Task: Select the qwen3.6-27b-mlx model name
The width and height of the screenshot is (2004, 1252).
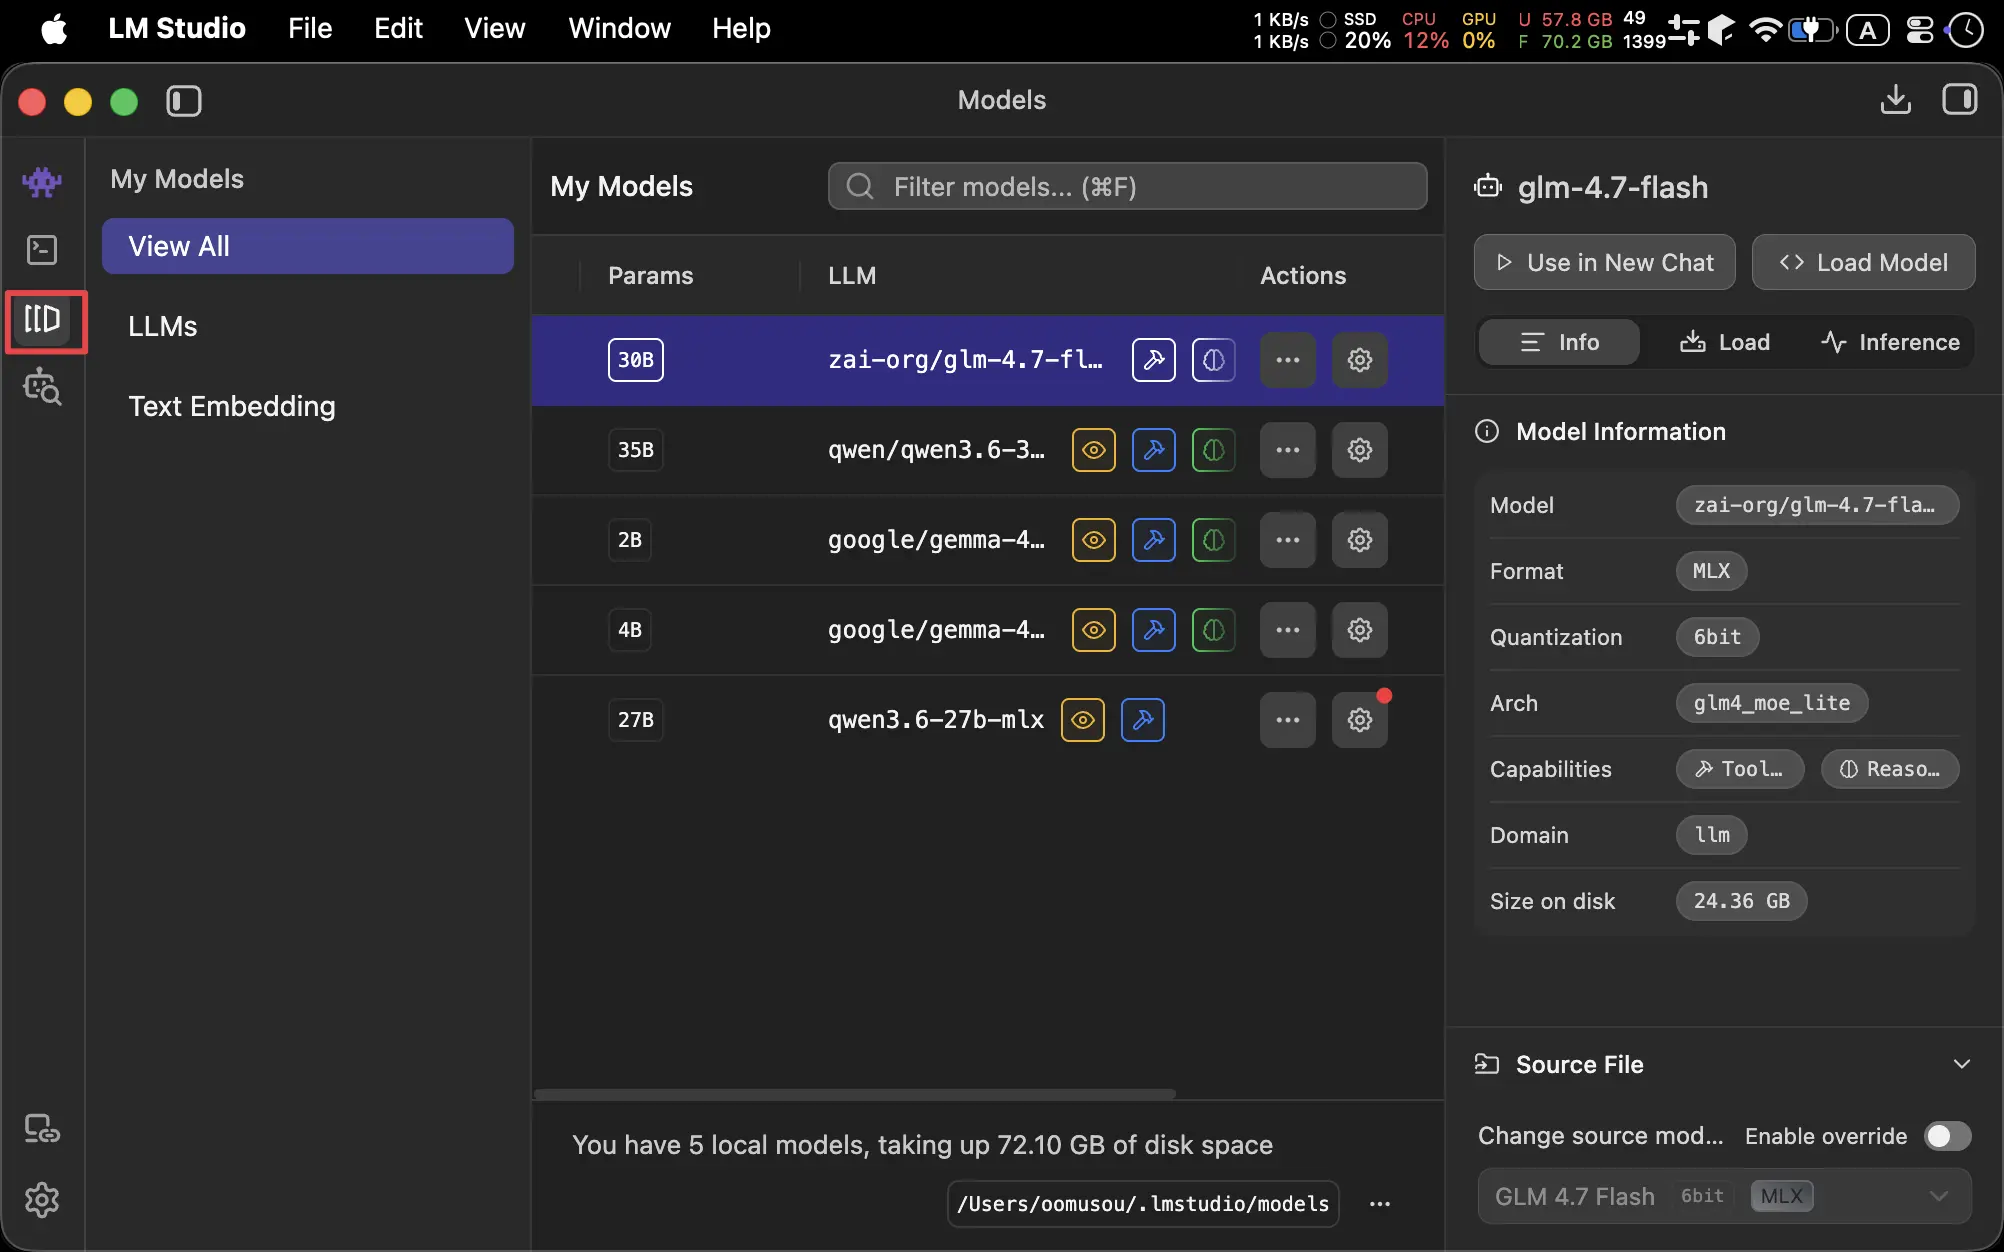Action: pyautogui.click(x=936, y=720)
